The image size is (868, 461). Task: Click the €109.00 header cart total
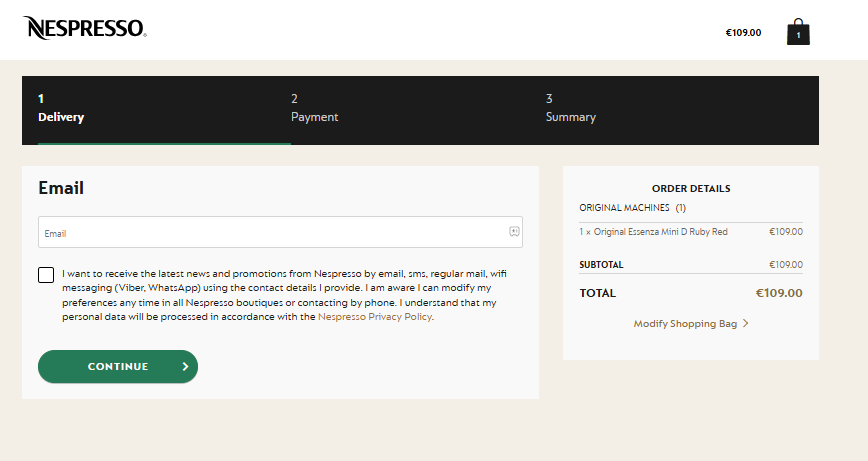743,33
